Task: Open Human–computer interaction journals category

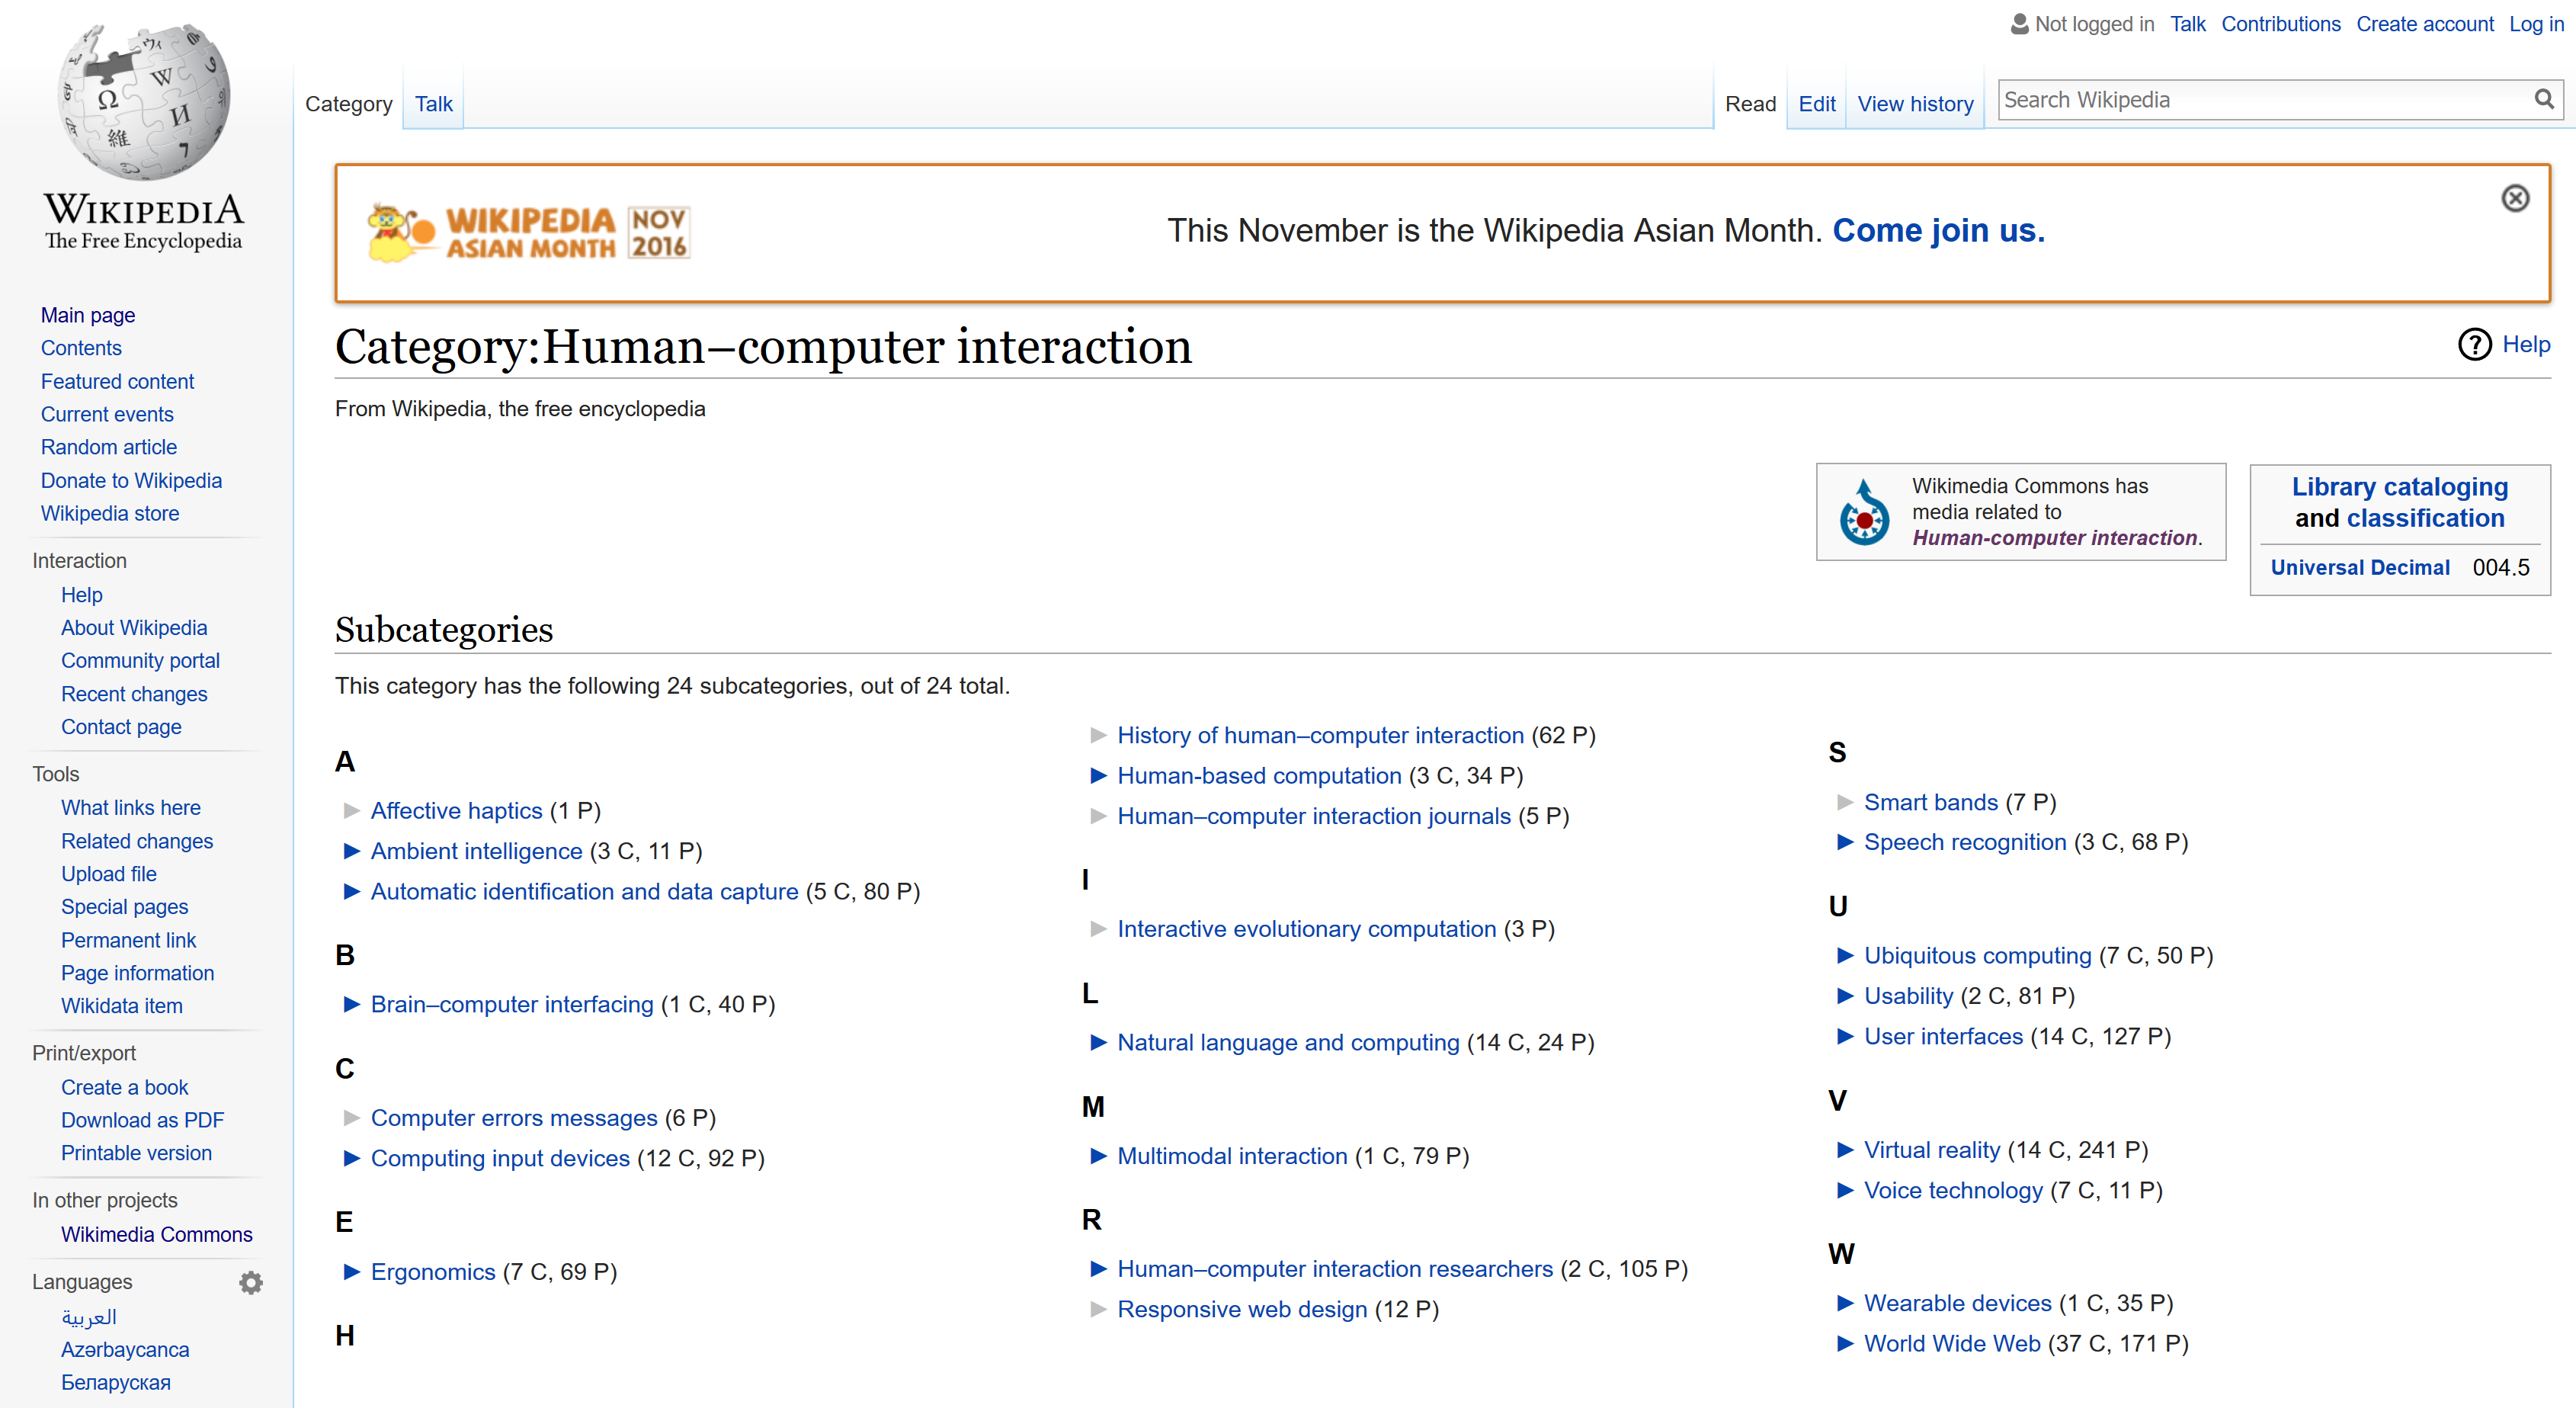Action: click(1314, 816)
